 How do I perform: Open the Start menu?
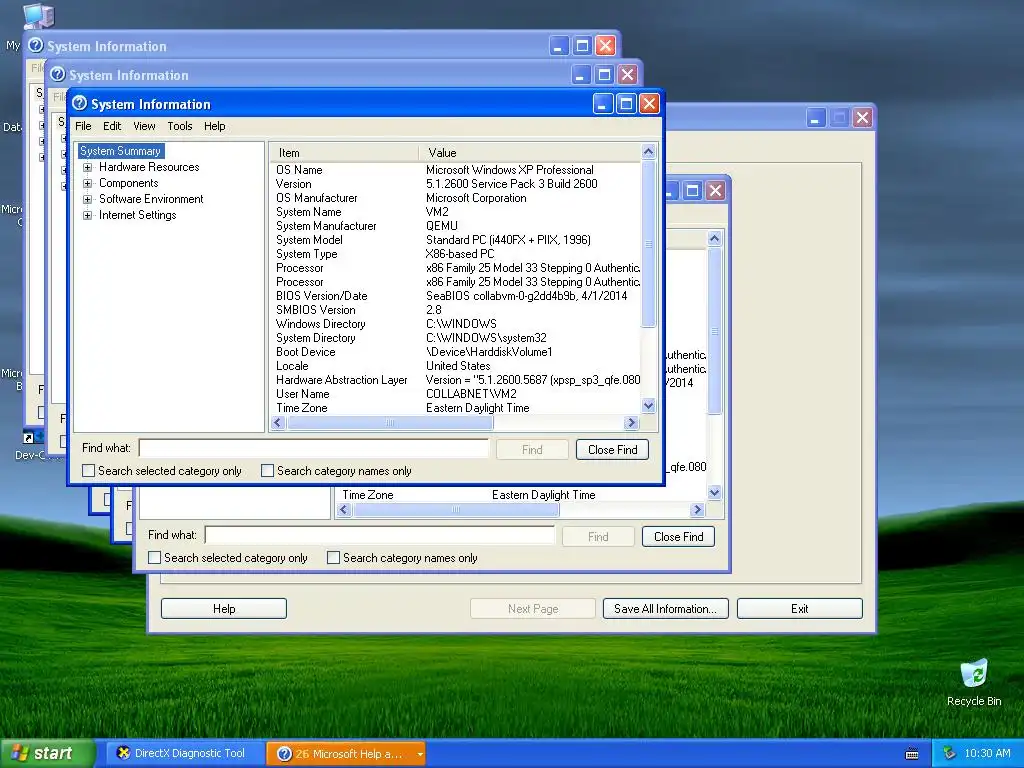tap(47, 754)
